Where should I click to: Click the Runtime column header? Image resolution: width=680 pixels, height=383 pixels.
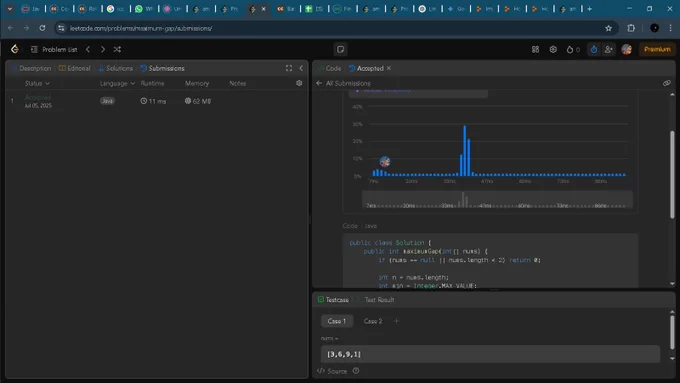153,83
